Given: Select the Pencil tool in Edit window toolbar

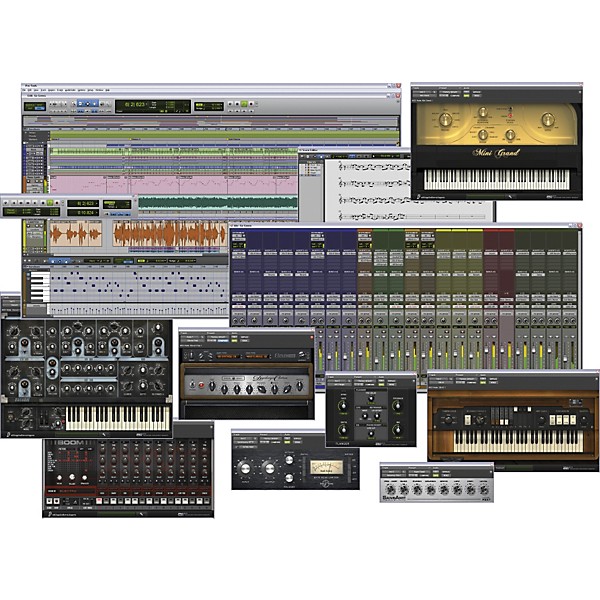Looking at the screenshot, I should (108, 104).
